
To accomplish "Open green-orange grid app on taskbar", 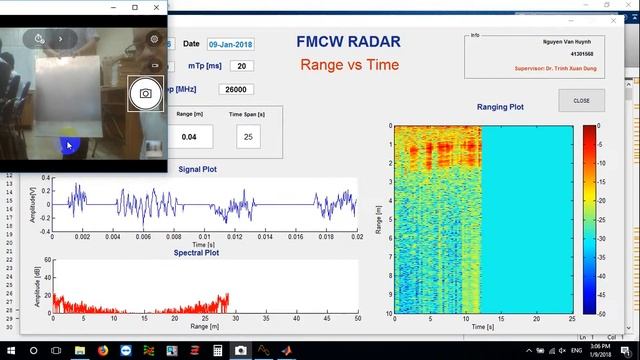I will pos(149,351).
